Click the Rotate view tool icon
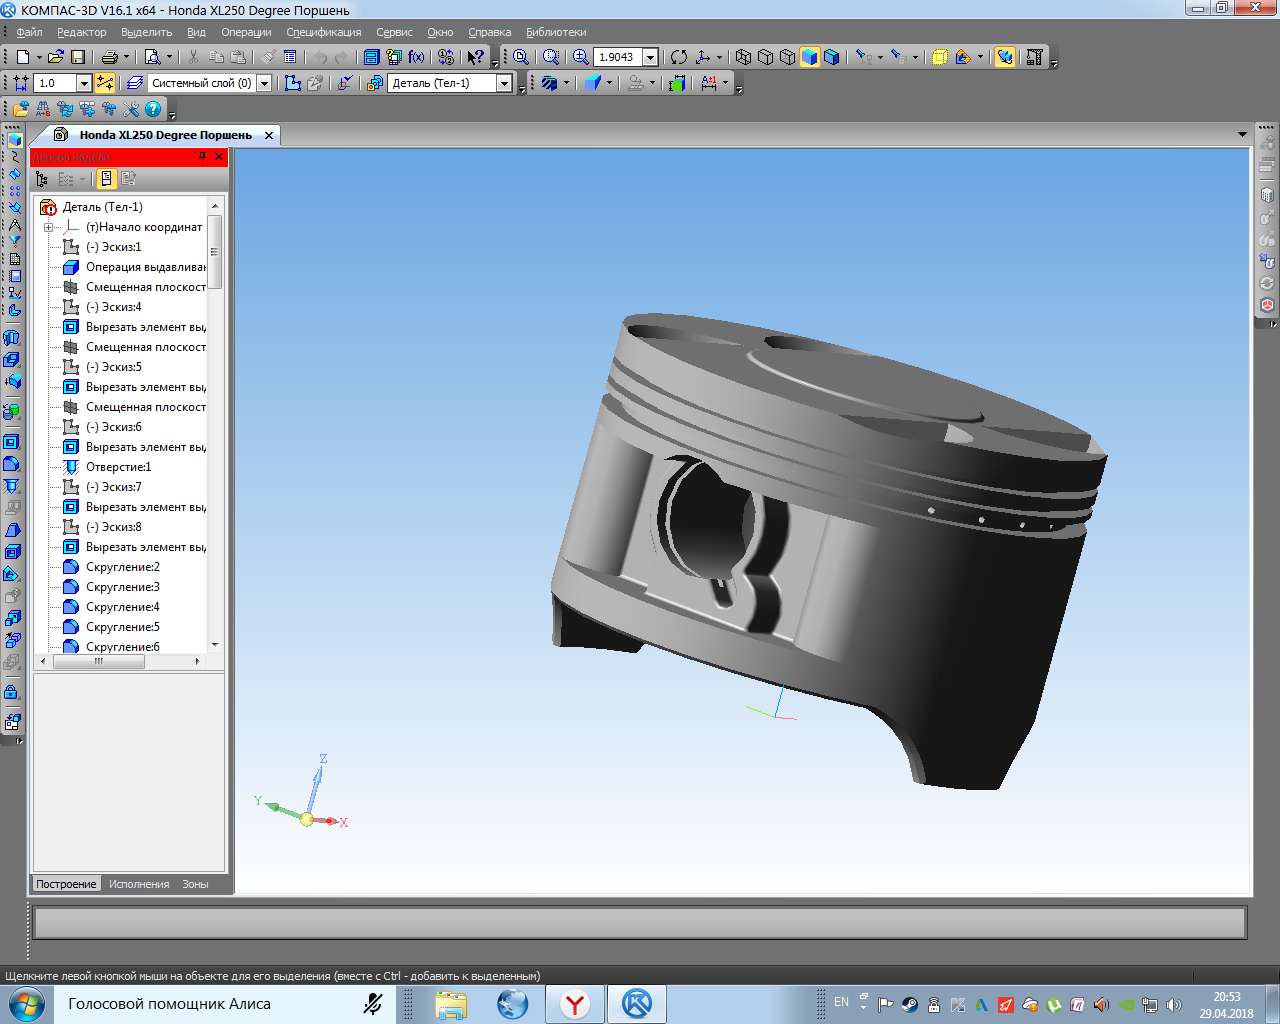Image resolution: width=1280 pixels, height=1024 pixels. [x=679, y=57]
